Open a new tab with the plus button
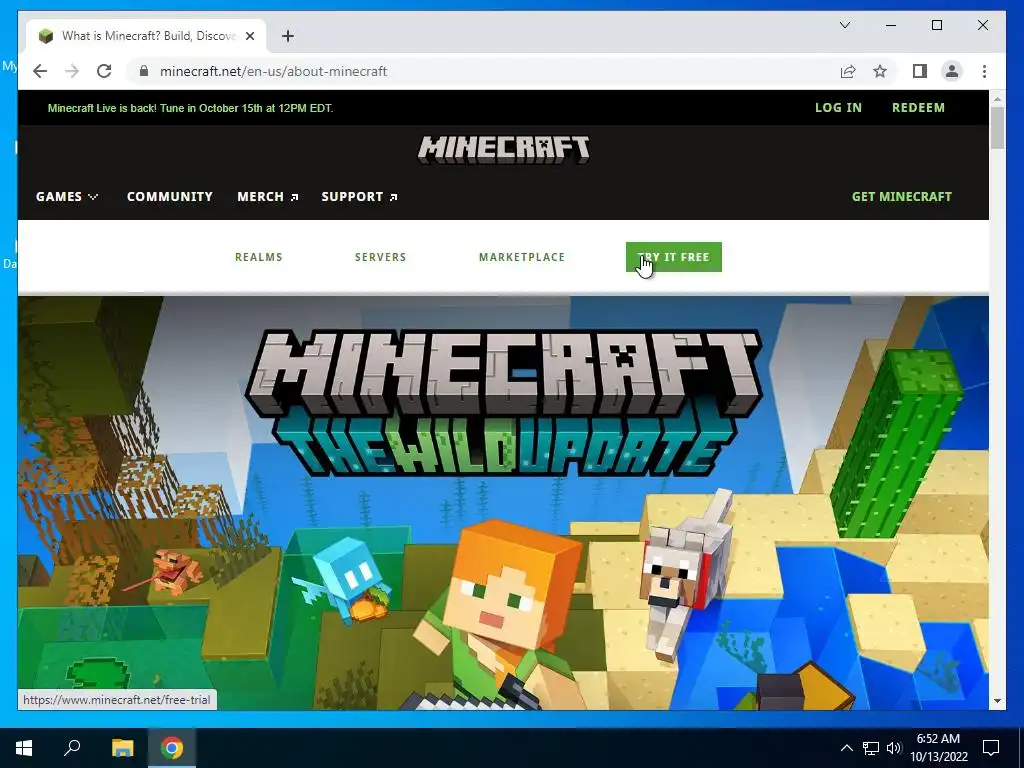 [x=288, y=36]
